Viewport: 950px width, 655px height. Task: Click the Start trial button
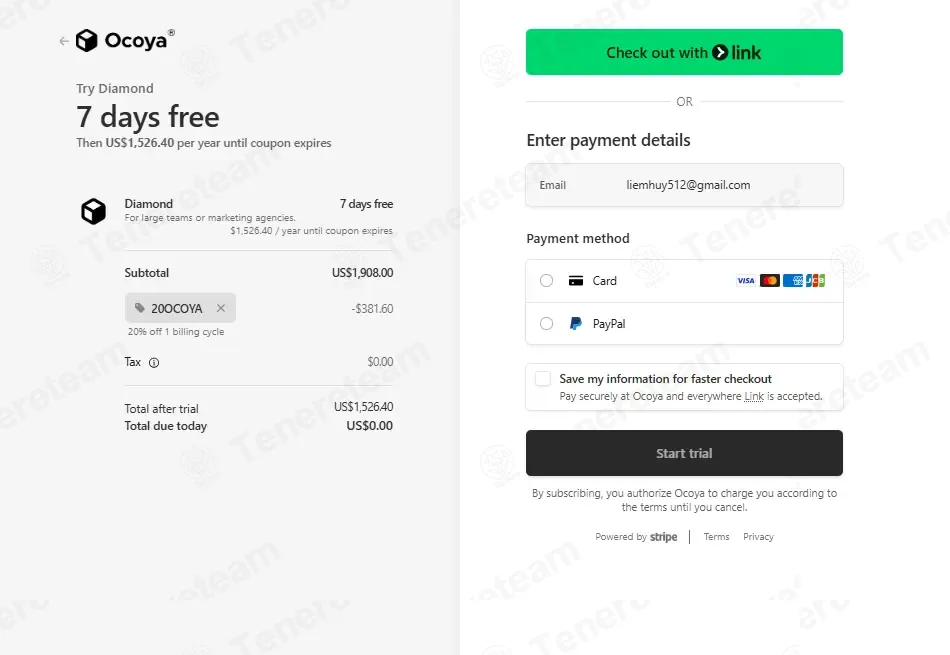(684, 453)
